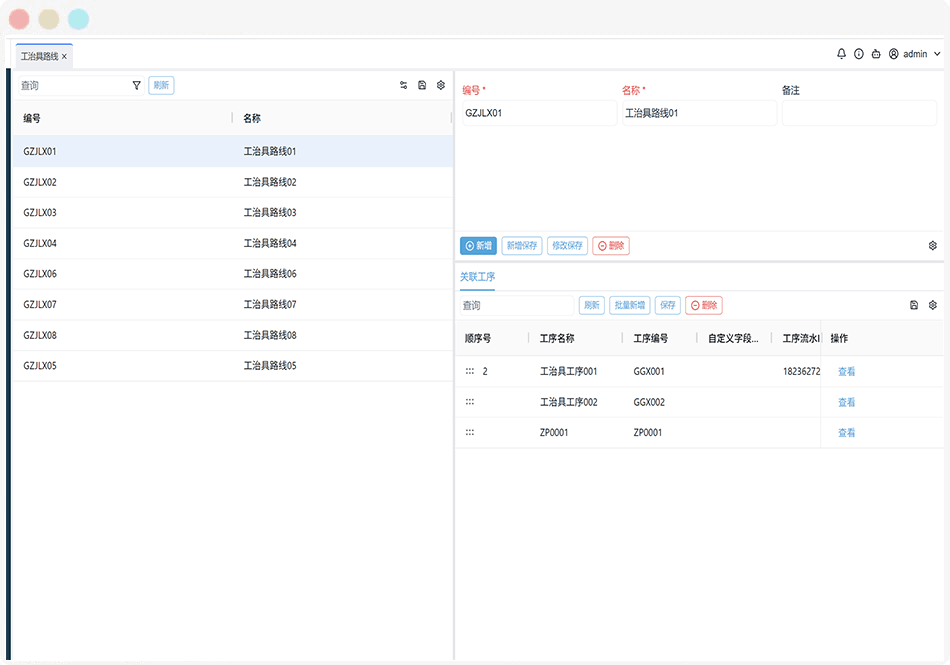
Task: Click the 18236272 serial number cell
Action: (x=802, y=371)
